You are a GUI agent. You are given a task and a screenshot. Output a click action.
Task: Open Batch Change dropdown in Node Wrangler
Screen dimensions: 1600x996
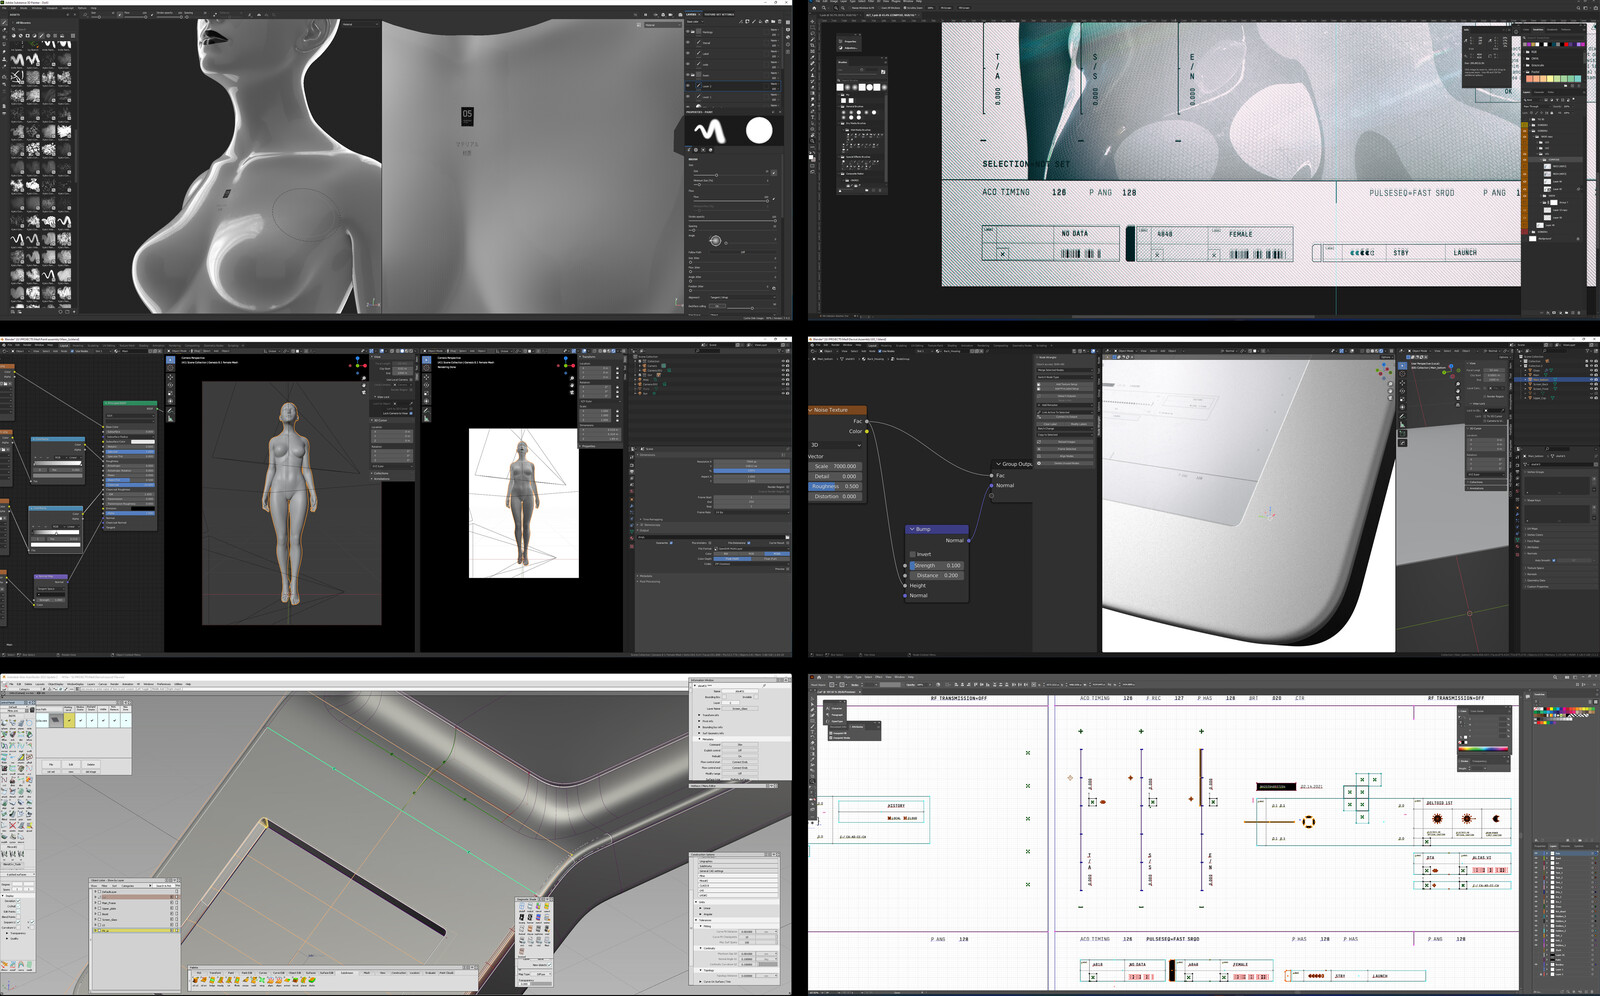point(1065,429)
